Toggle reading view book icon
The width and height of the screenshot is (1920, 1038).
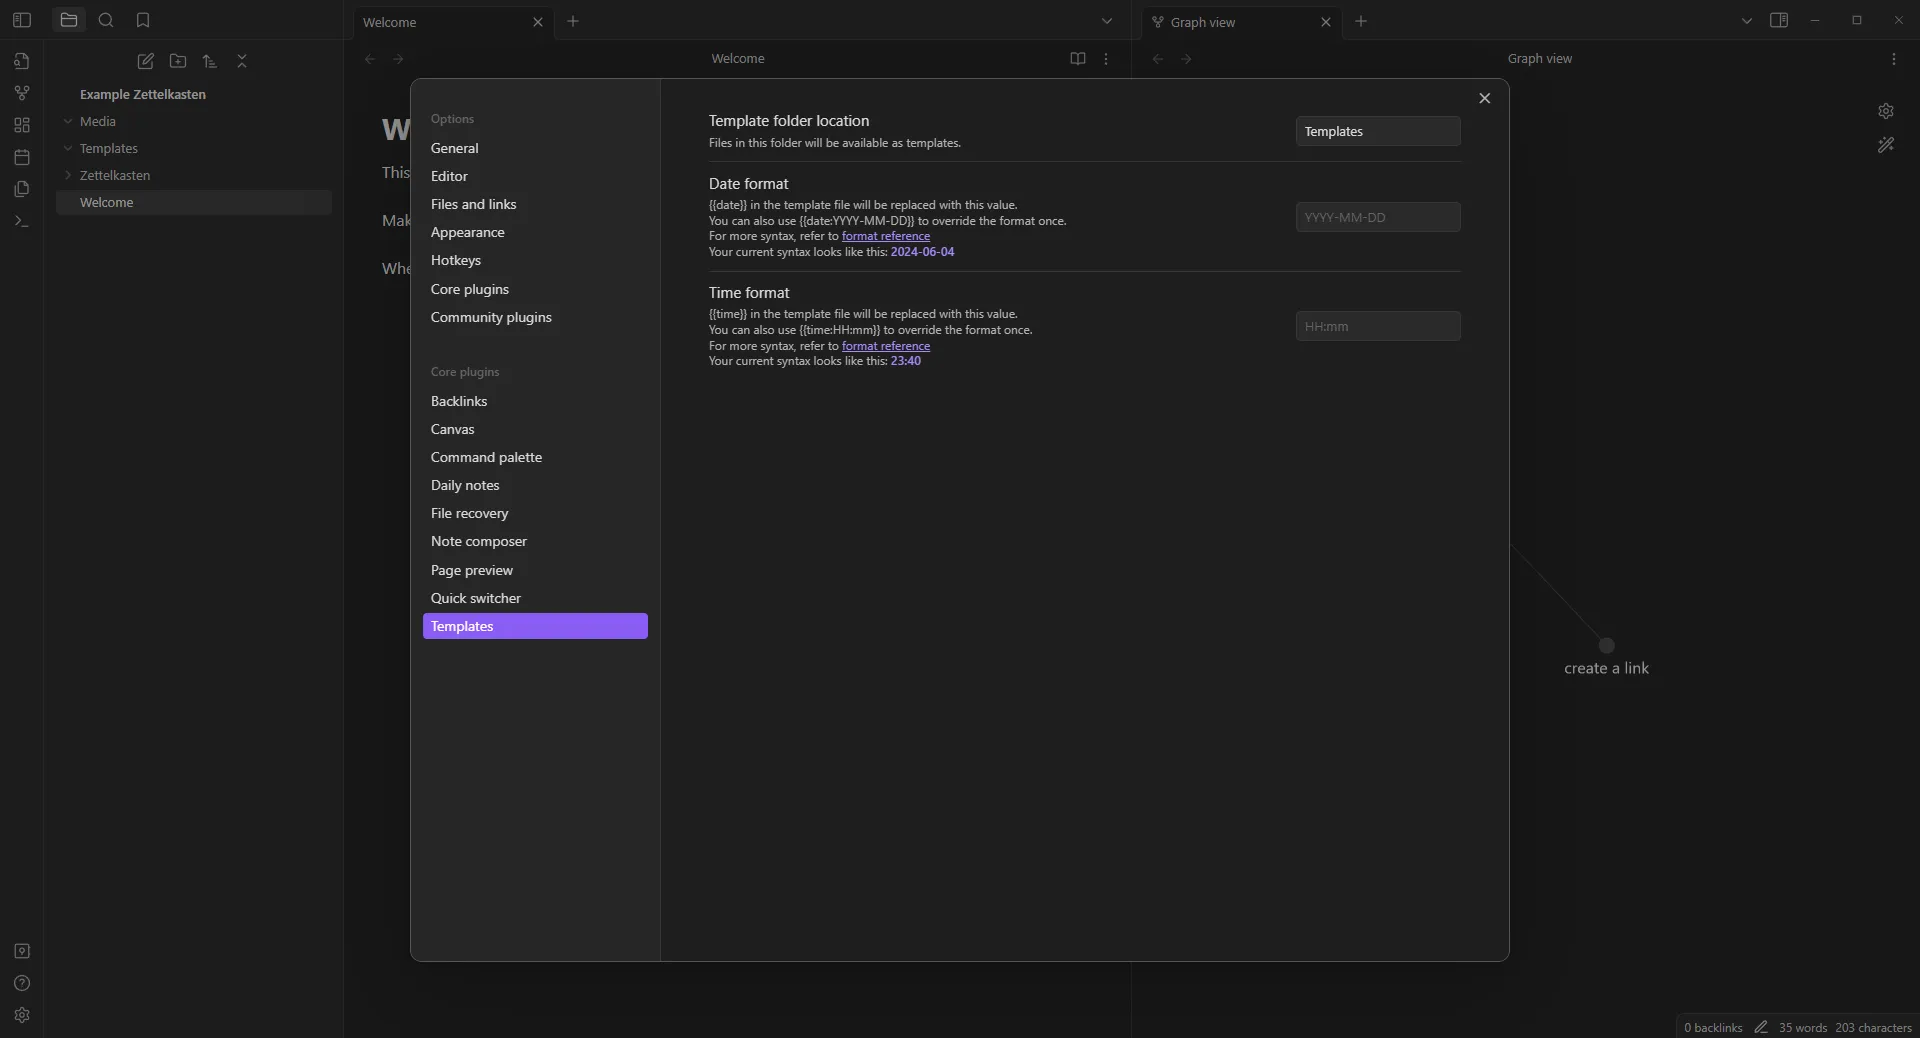(x=1078, y=59)
